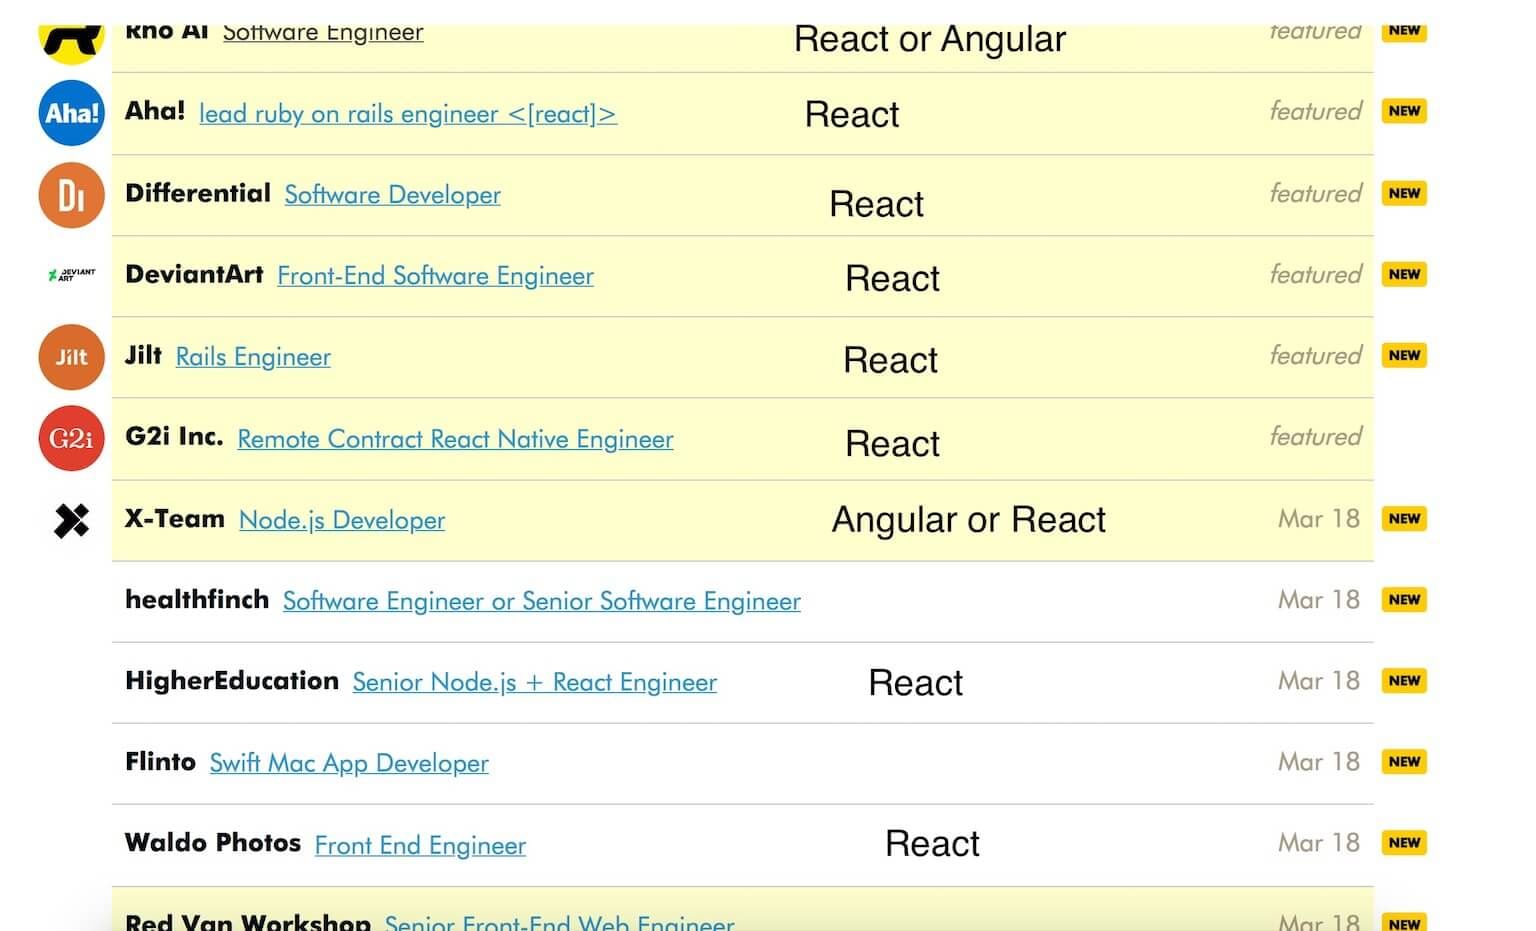
Task: Click NEW badge on DeviantArt row
Action: (1404, 274)
